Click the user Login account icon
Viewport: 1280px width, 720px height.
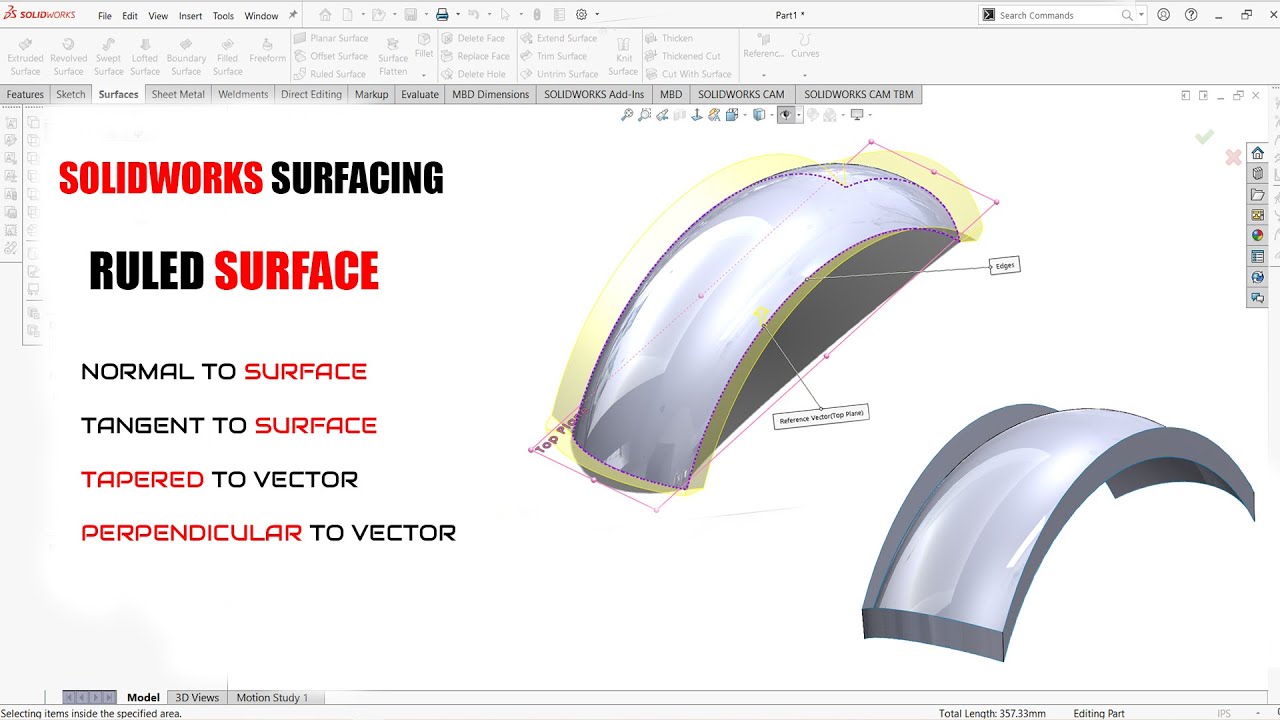coord(1164,15)
